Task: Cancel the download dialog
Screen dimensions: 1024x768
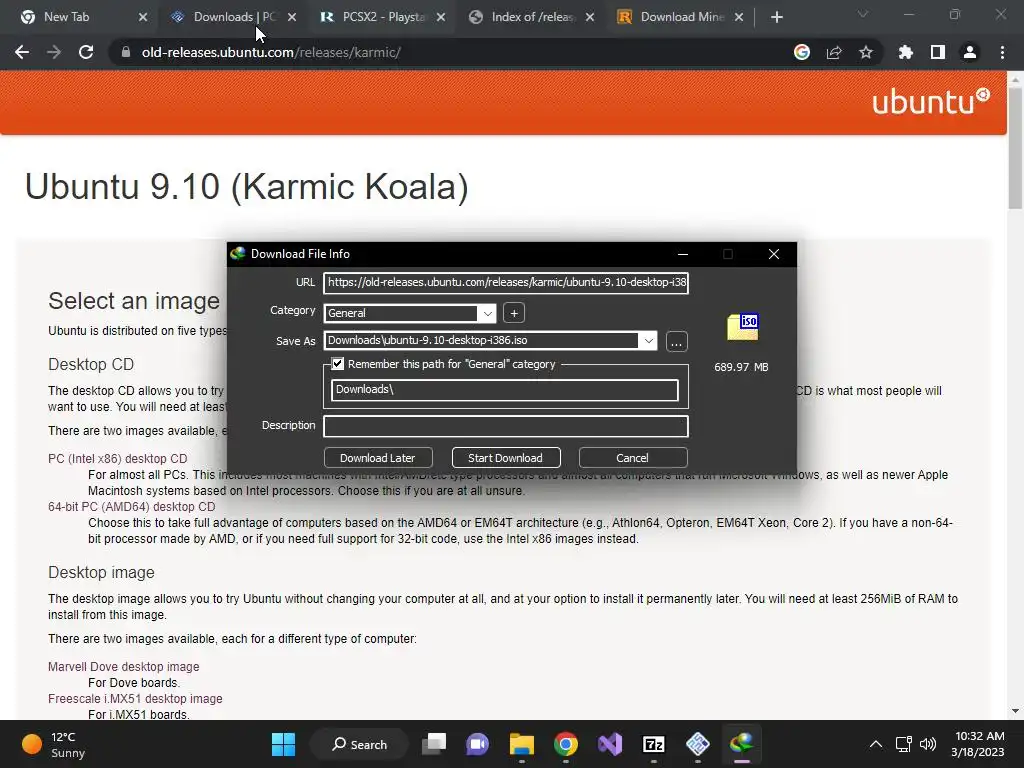Action: (632, 458)
